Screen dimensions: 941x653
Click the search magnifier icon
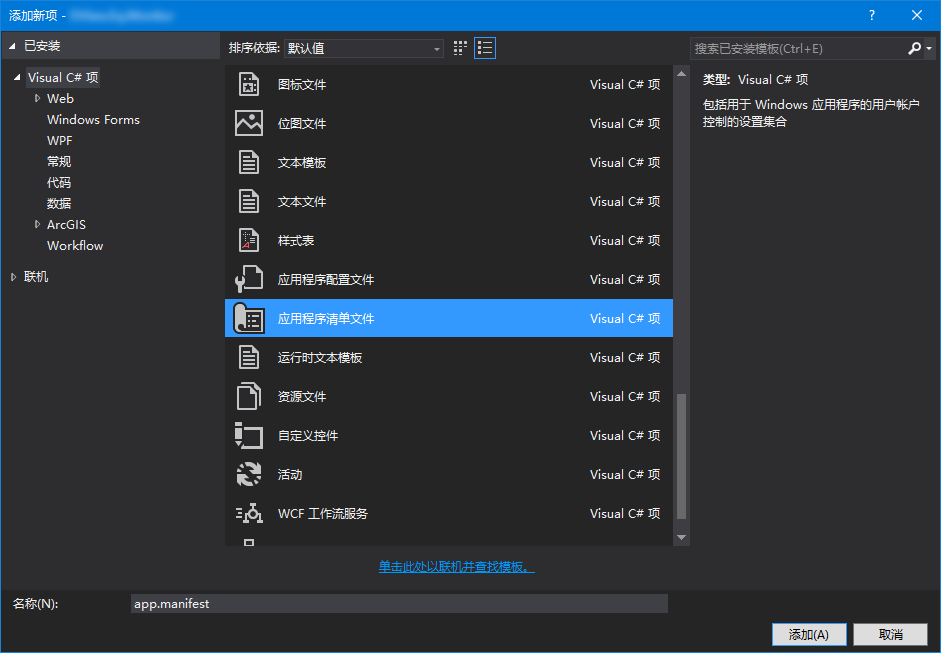(915, 48)
